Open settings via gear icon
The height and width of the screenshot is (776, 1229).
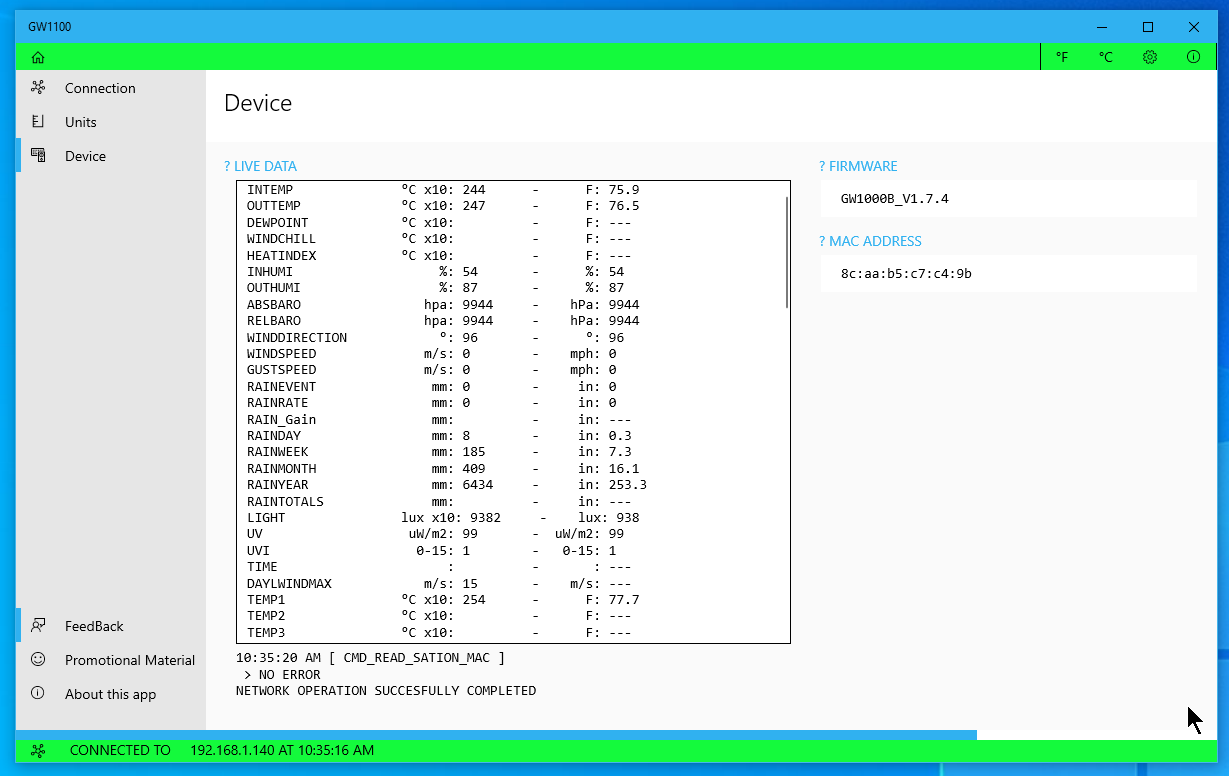pyautogui.click(x=1150, y=57)
